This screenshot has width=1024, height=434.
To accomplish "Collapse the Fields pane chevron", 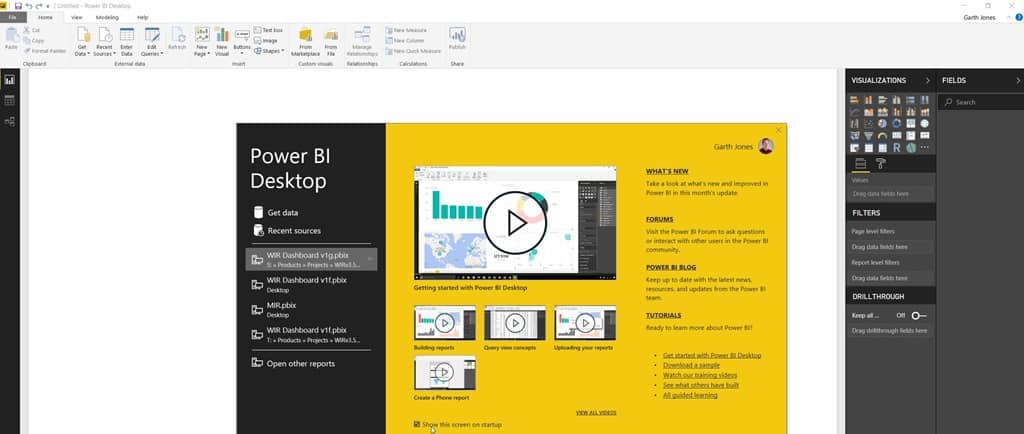I will [1017, 80].
